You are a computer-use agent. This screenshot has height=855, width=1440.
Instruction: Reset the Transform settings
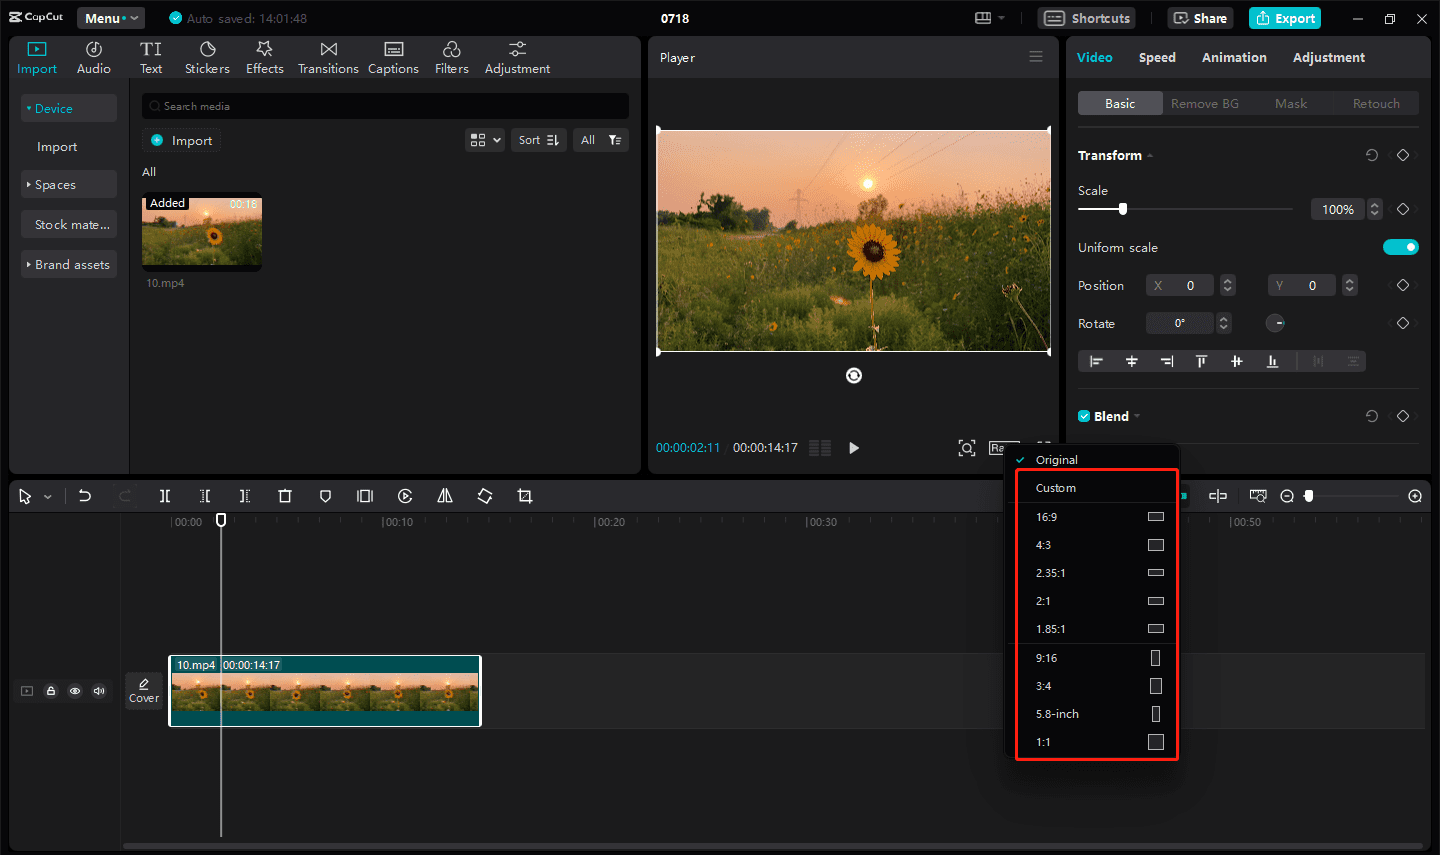coord(1372,155)
